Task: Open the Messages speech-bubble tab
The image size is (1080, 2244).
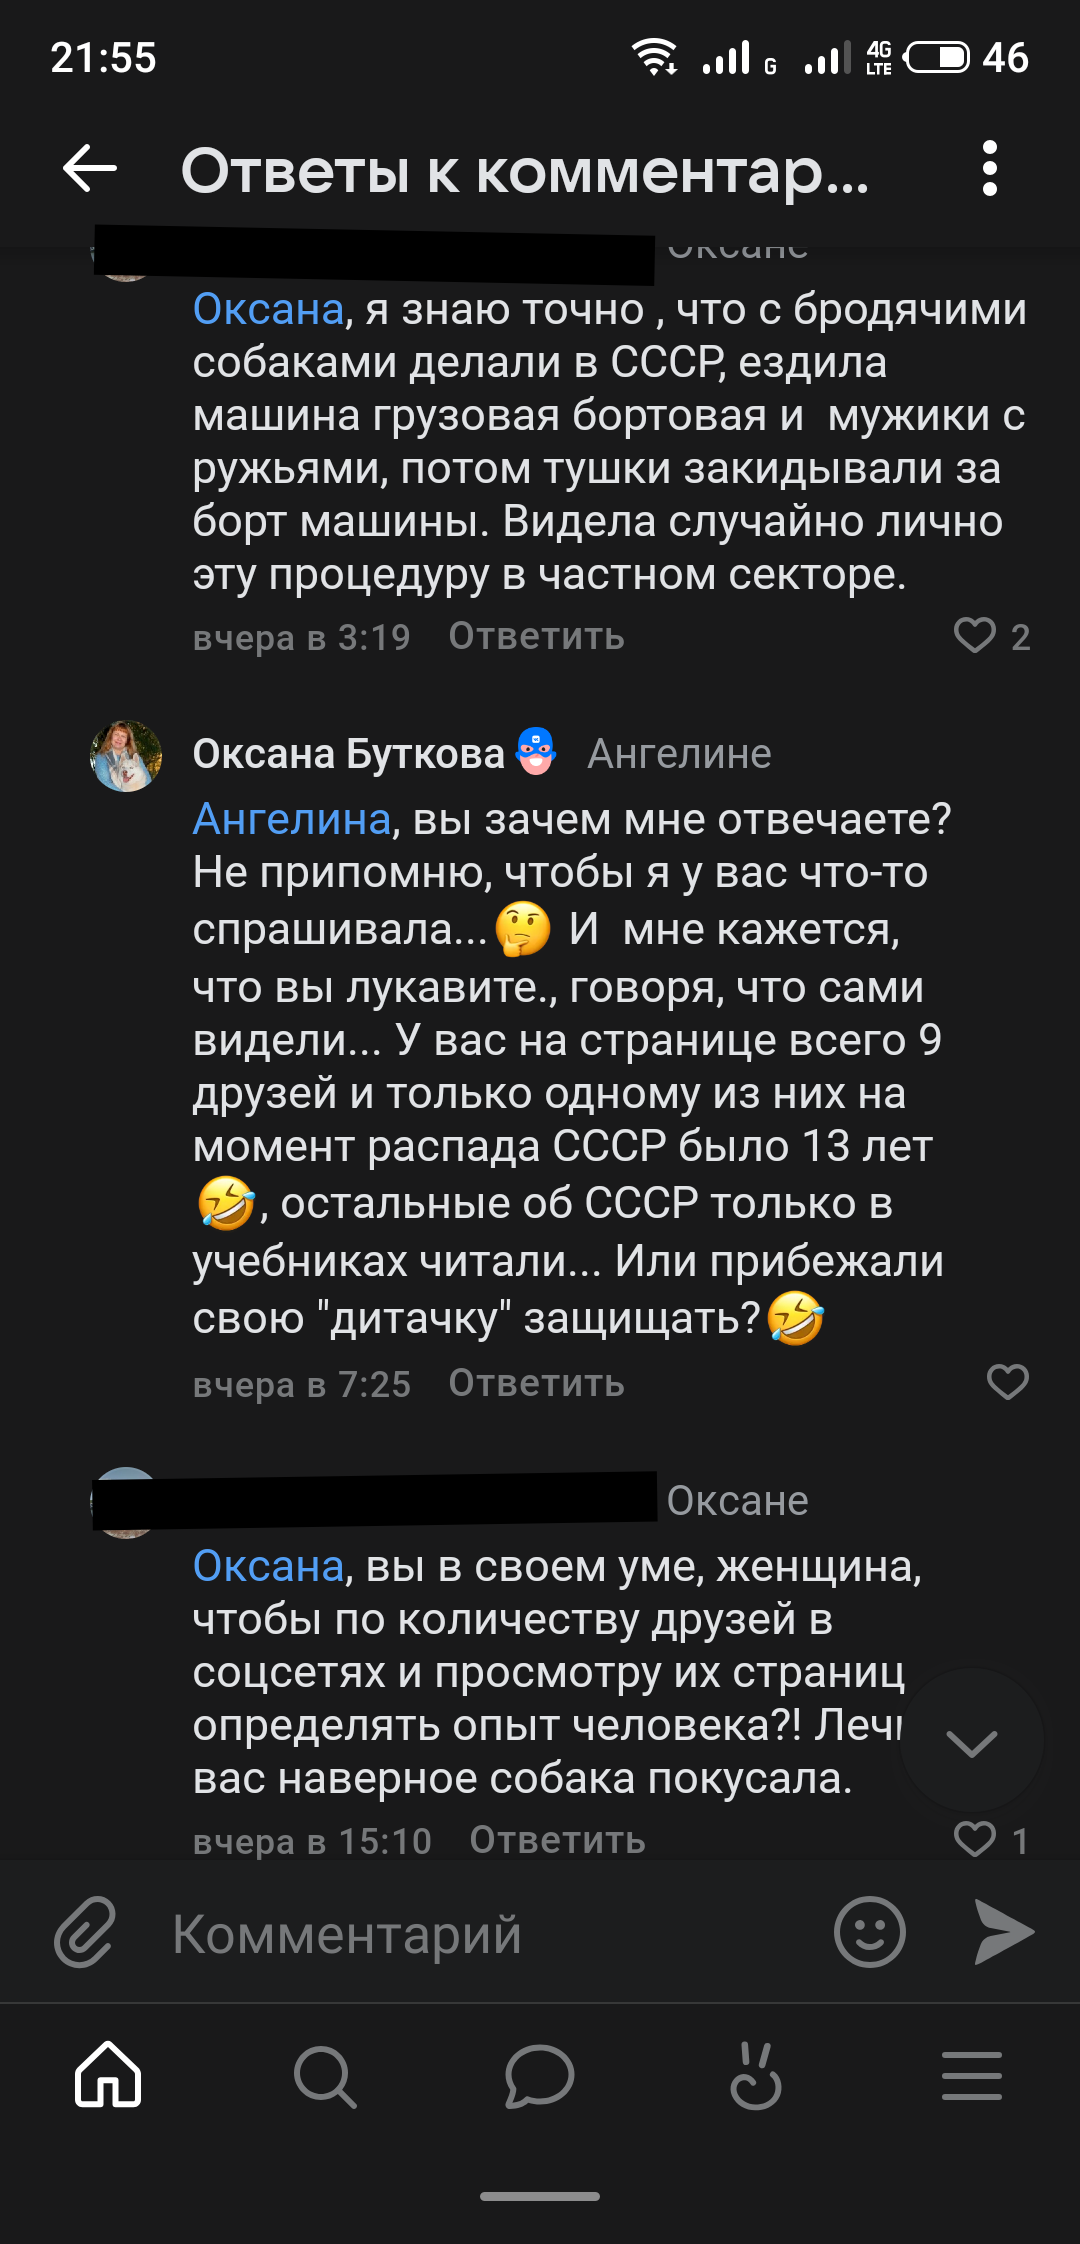Action: pyautogui.click(x=539, y=2076)
